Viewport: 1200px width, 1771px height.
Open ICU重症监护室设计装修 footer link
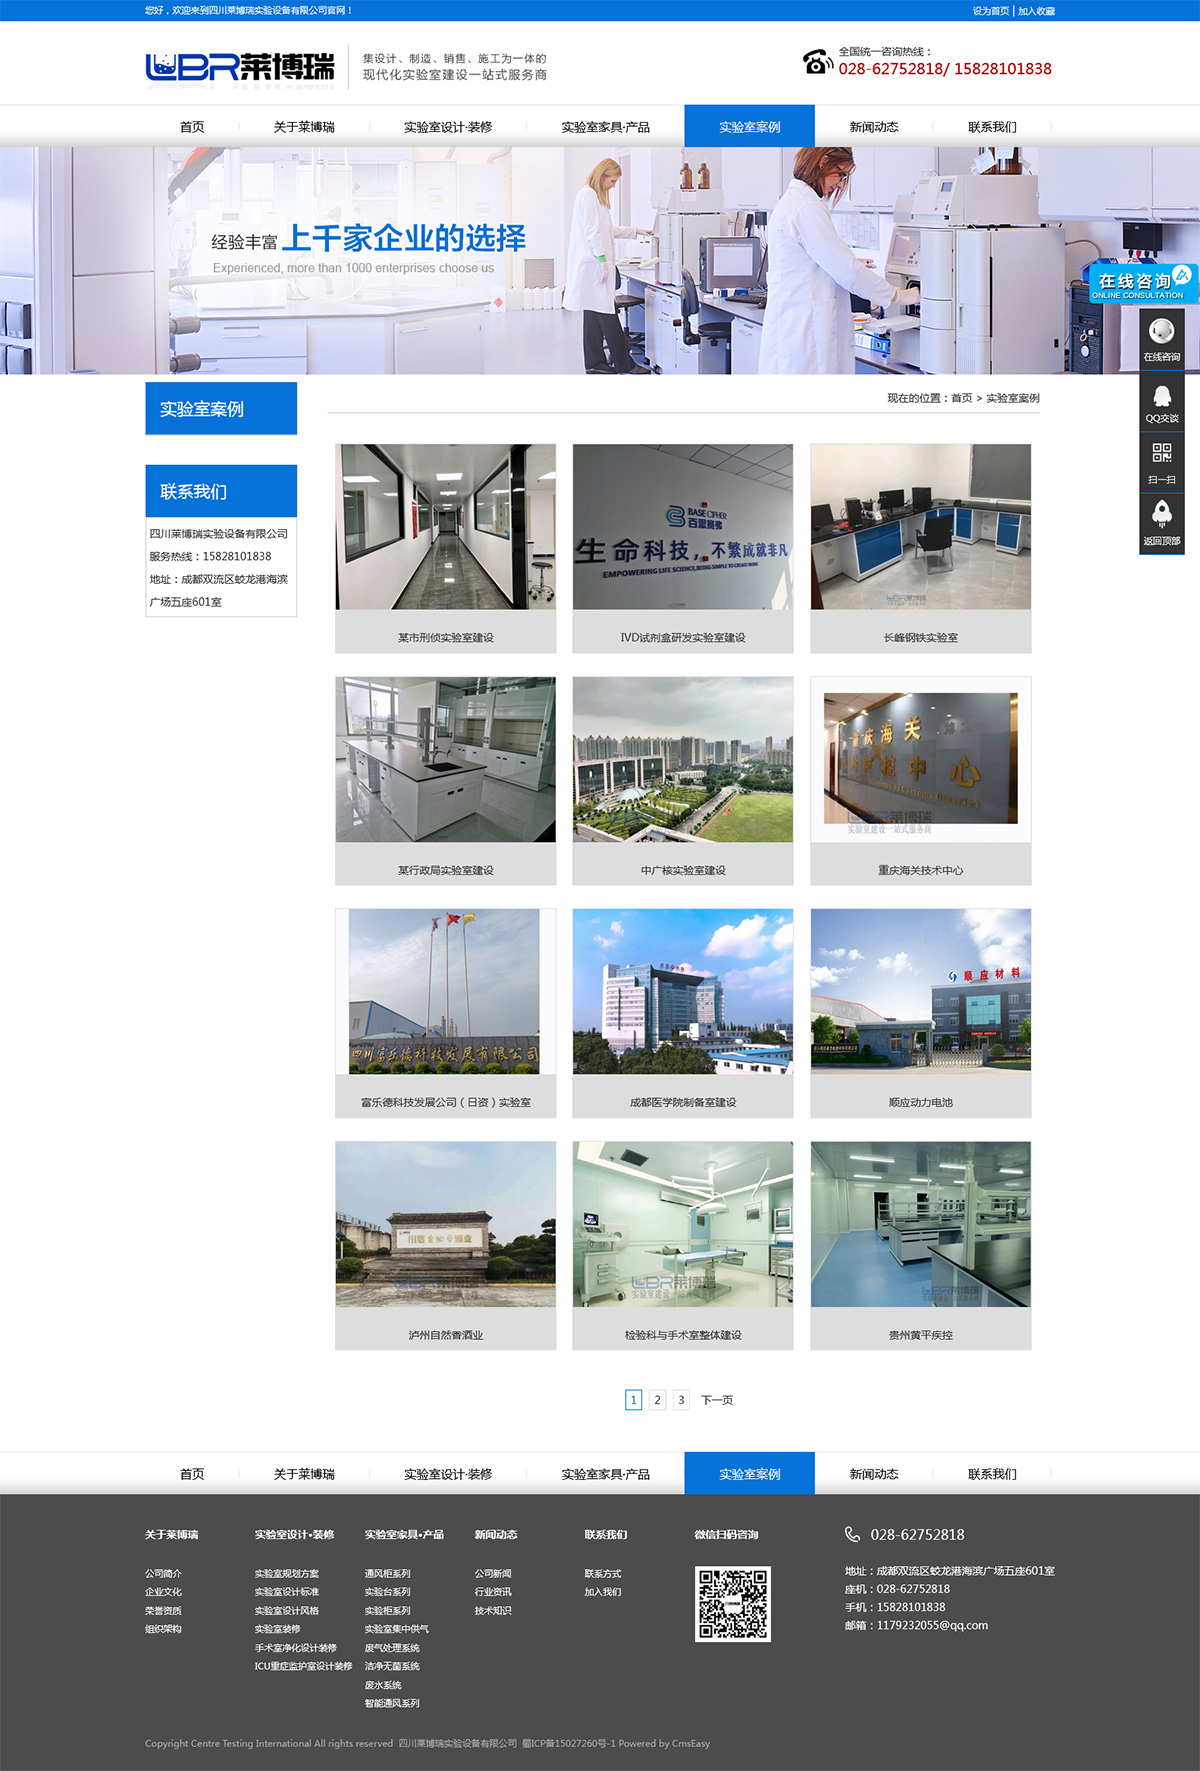[303, 1666]
